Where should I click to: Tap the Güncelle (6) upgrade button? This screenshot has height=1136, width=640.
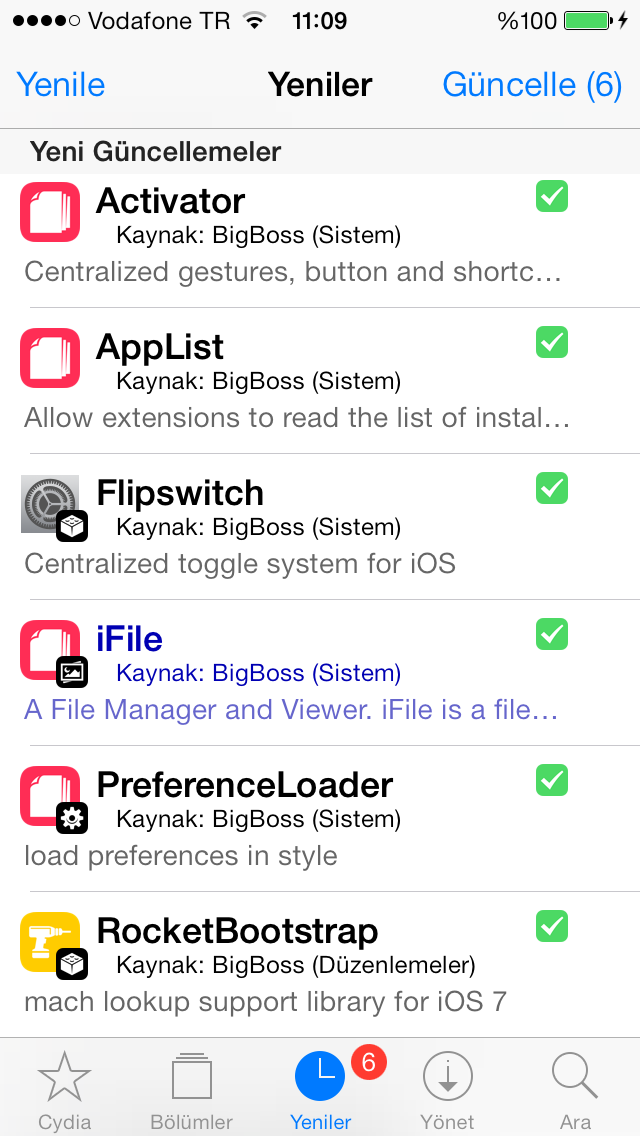point(532,85)
